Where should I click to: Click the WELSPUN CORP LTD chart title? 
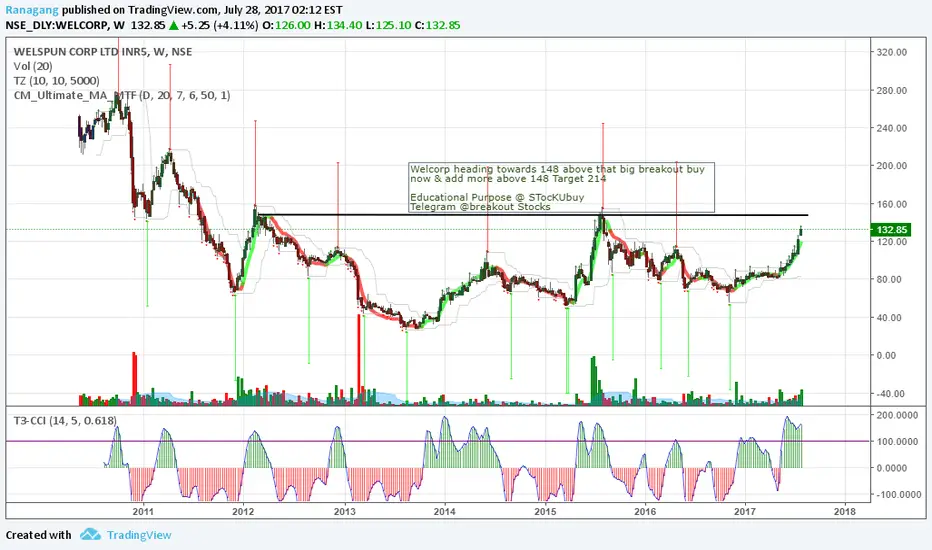[103, 52]
